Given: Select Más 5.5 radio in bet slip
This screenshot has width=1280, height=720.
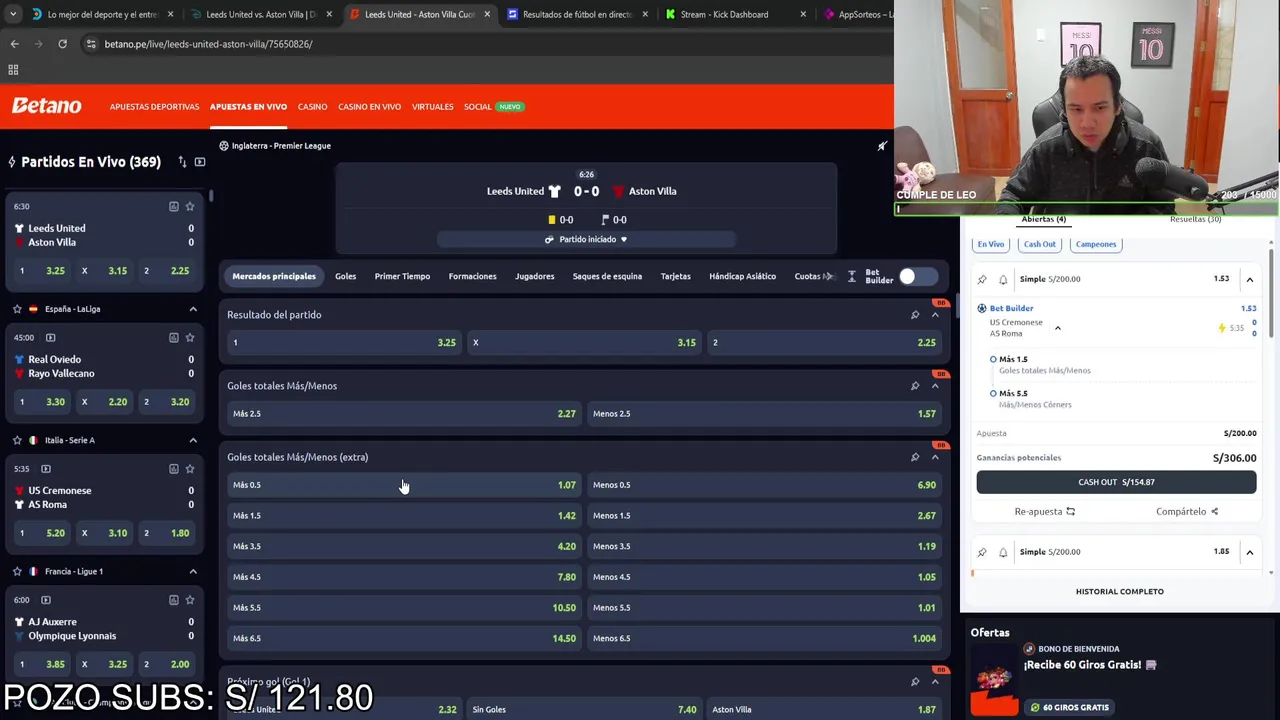Looking at the screenshot, I should pyautogui.click(x=993, y=393).
